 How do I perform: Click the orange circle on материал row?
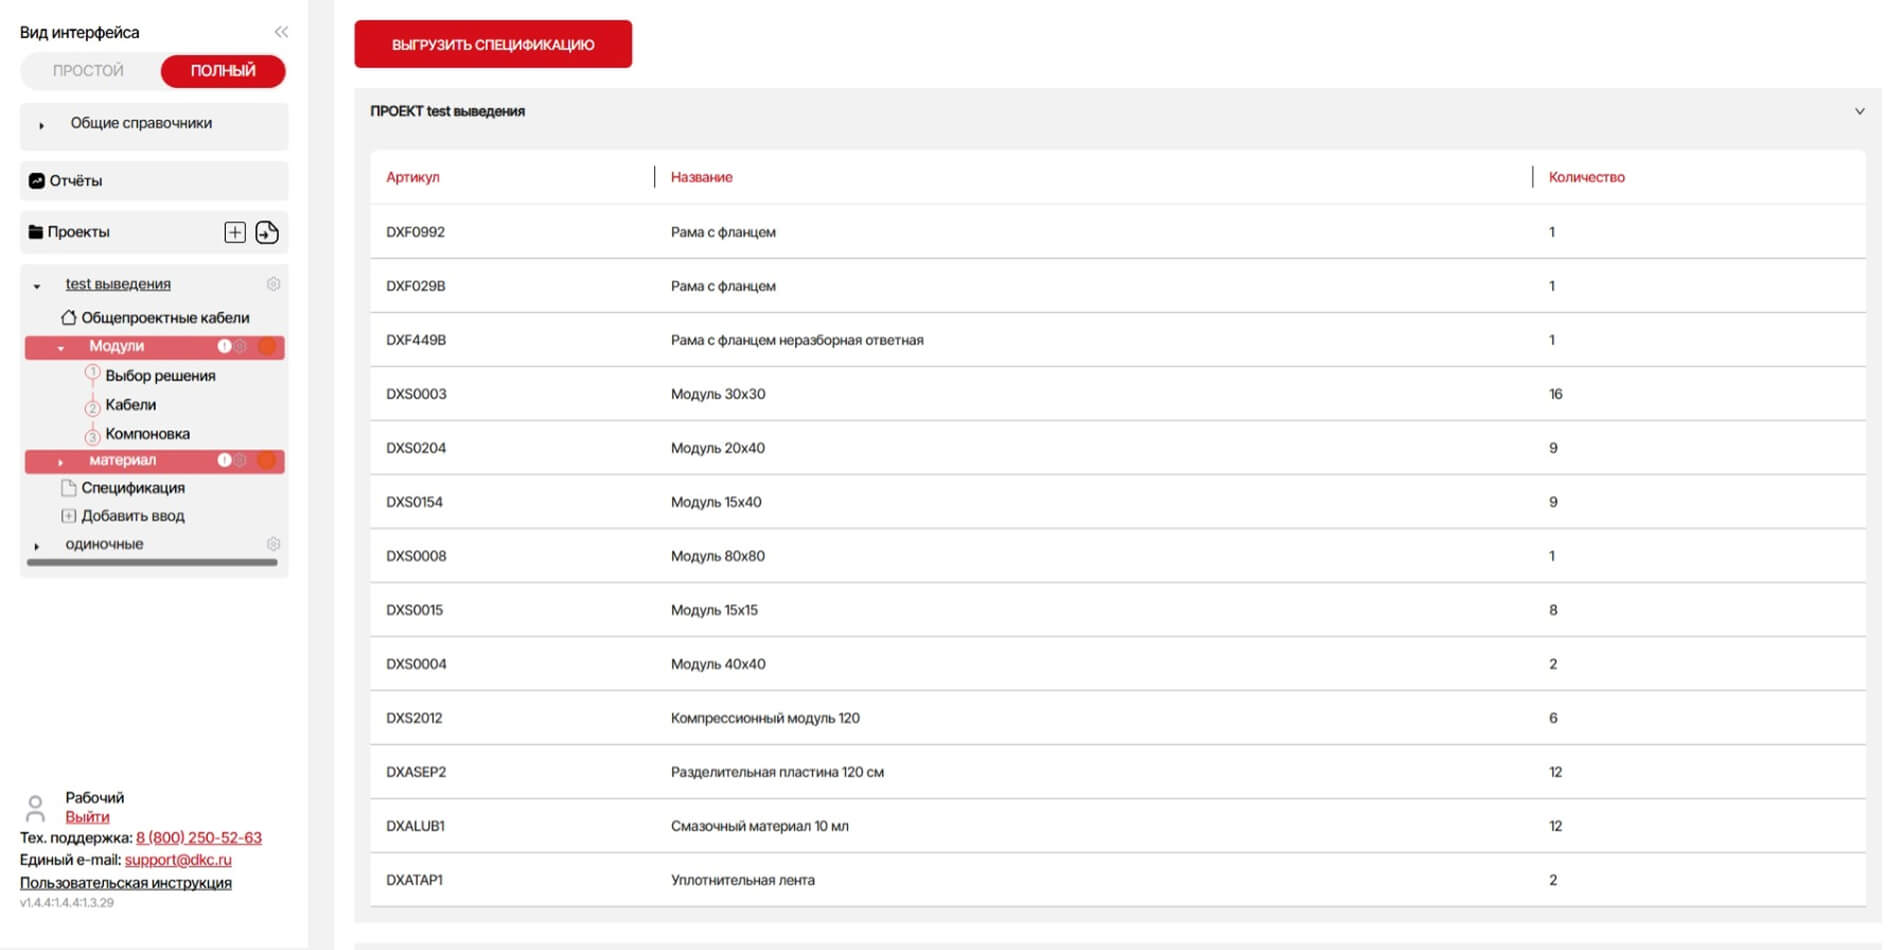pos(267,460)
